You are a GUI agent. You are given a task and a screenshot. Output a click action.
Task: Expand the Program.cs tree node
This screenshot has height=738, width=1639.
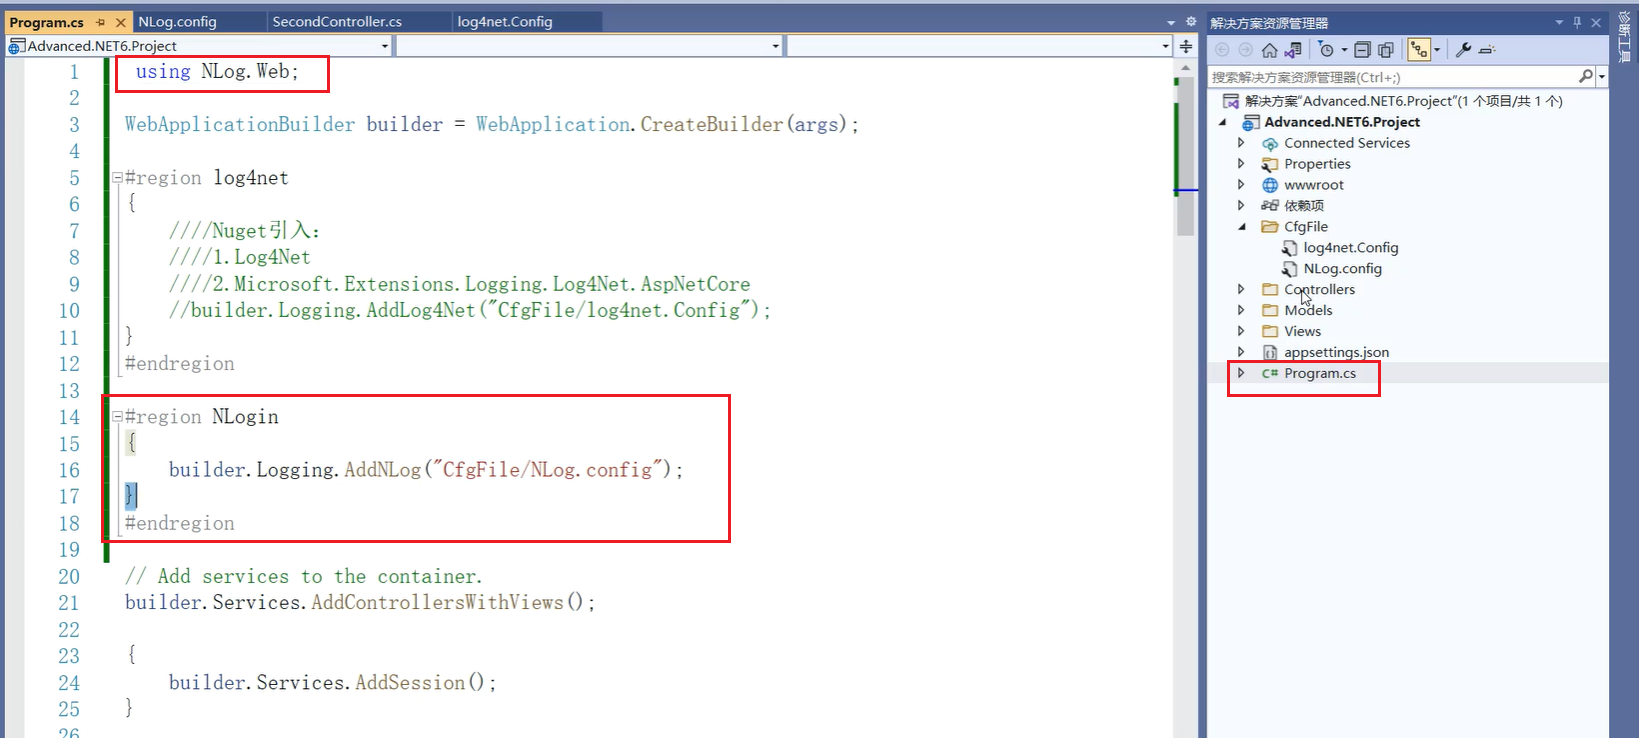tap(1242, 373)
